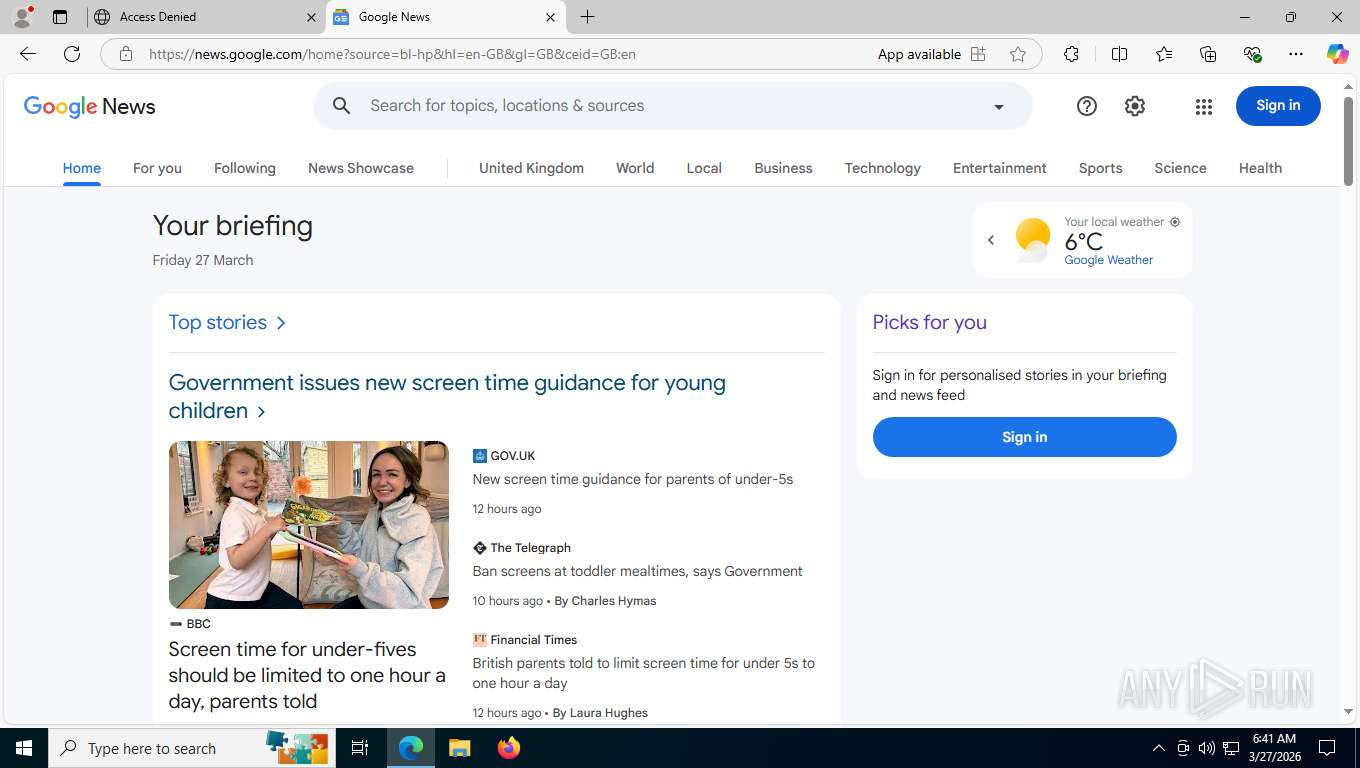1360x768 pixels.
Task: Open Split screen view icon
Action: click(x=1120, y=54)
